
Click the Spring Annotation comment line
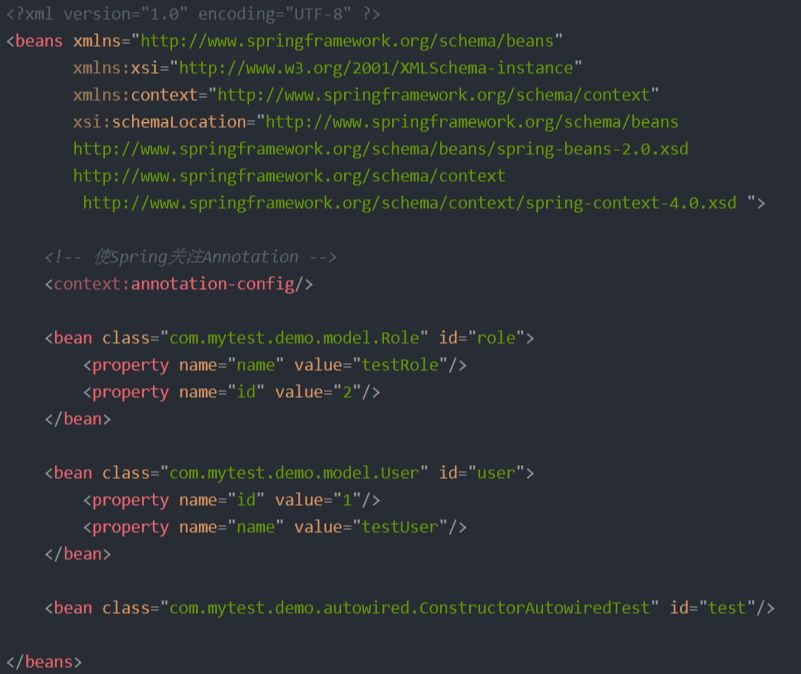point(191,257)
